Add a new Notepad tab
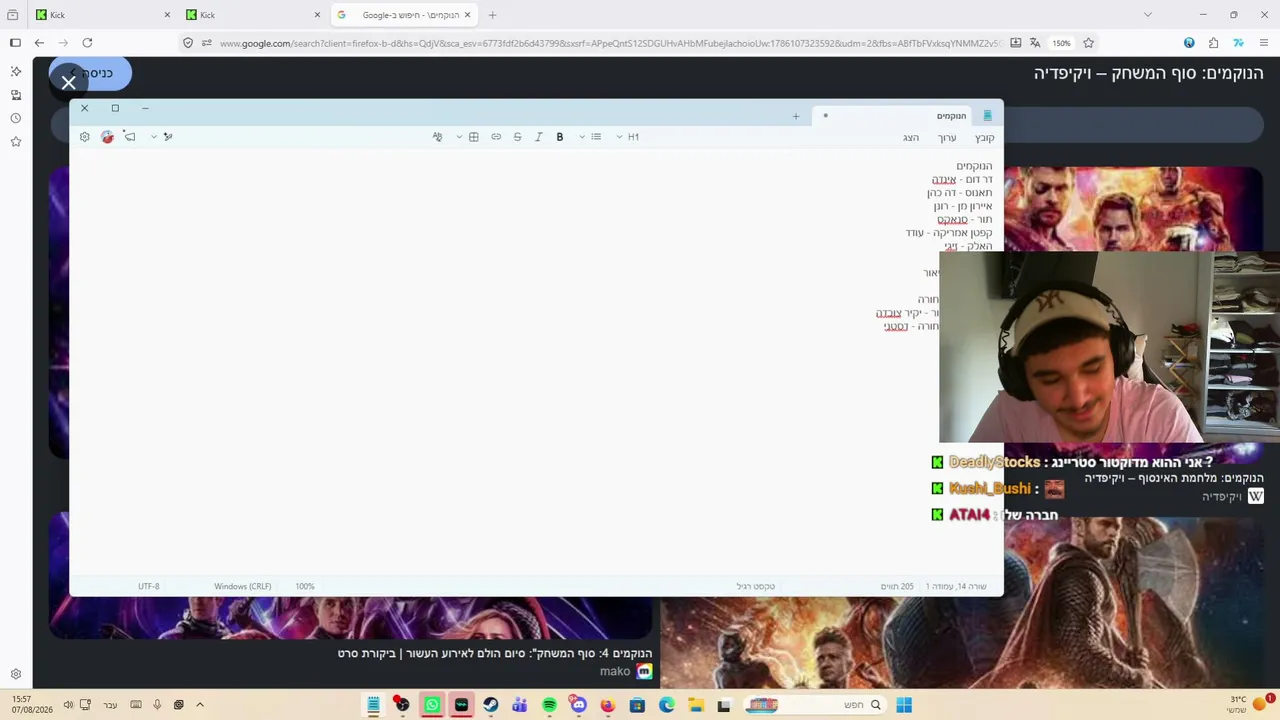This screenshot has width=1280, height=720. [796, 116]
